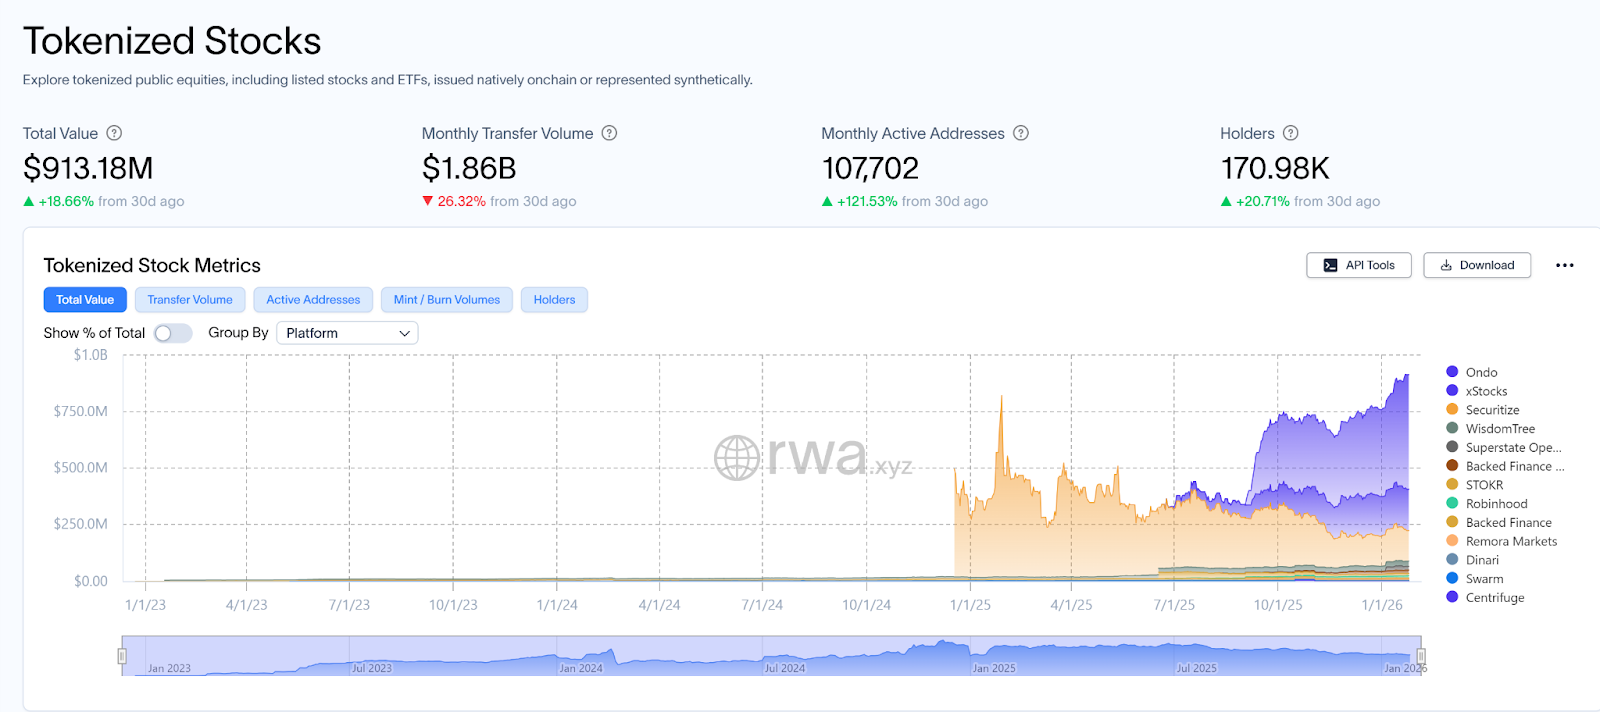
Task: Click the Jul 2025 navigator label
Action: [x=1197, y=668]
